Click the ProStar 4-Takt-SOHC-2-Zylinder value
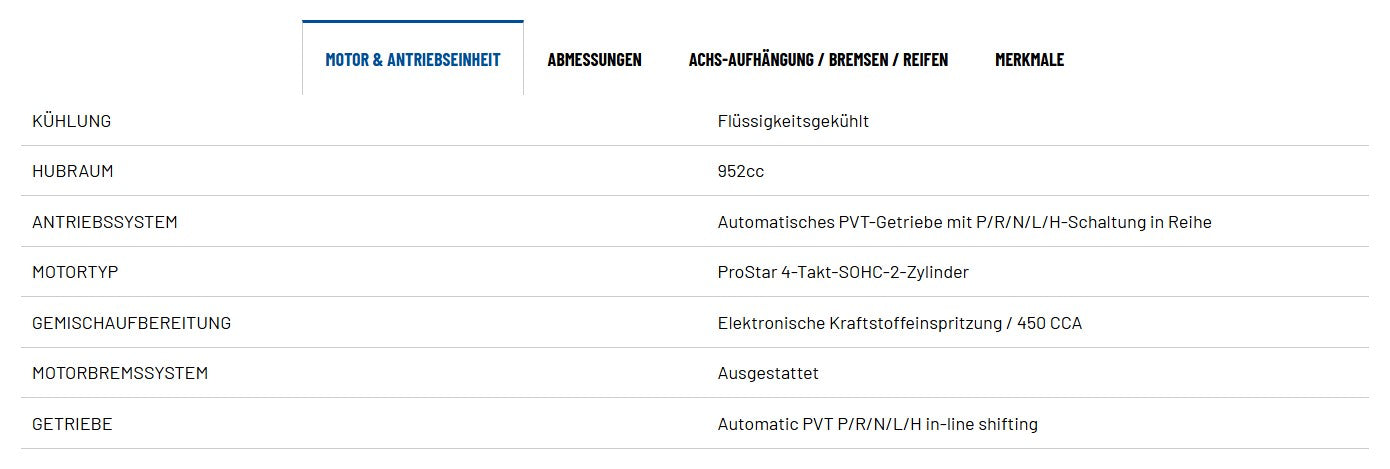 point(843,272)
